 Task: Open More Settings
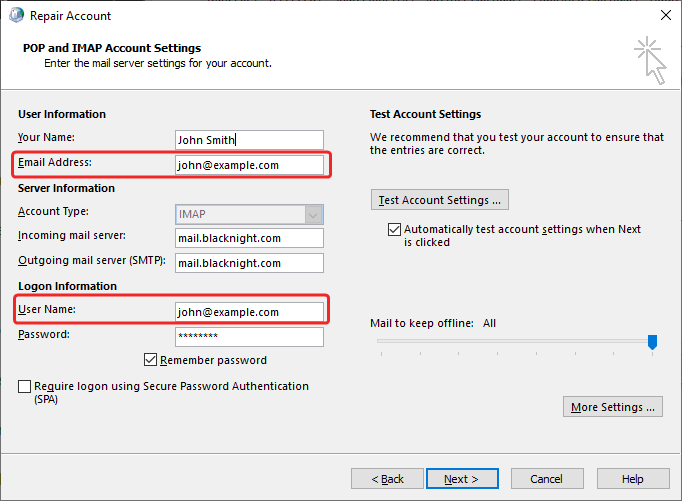613,407
